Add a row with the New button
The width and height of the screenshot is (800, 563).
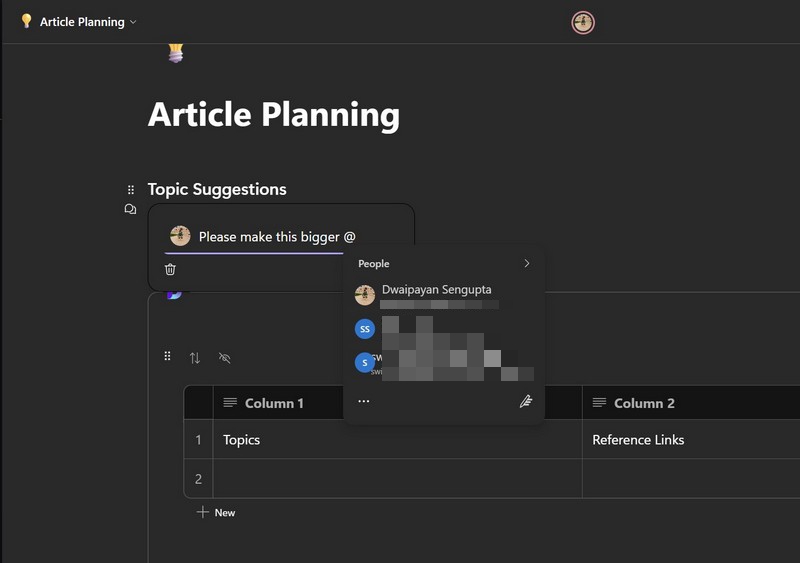click(x=216, y=512)
